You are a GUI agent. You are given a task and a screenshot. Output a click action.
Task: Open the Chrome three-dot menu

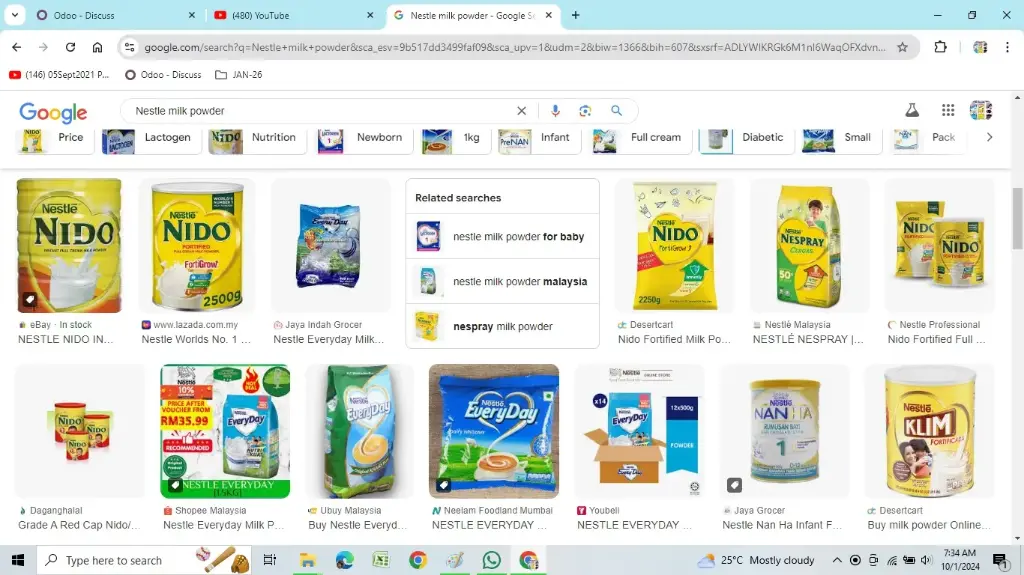pyautogui.click(x=1007, y=47)
